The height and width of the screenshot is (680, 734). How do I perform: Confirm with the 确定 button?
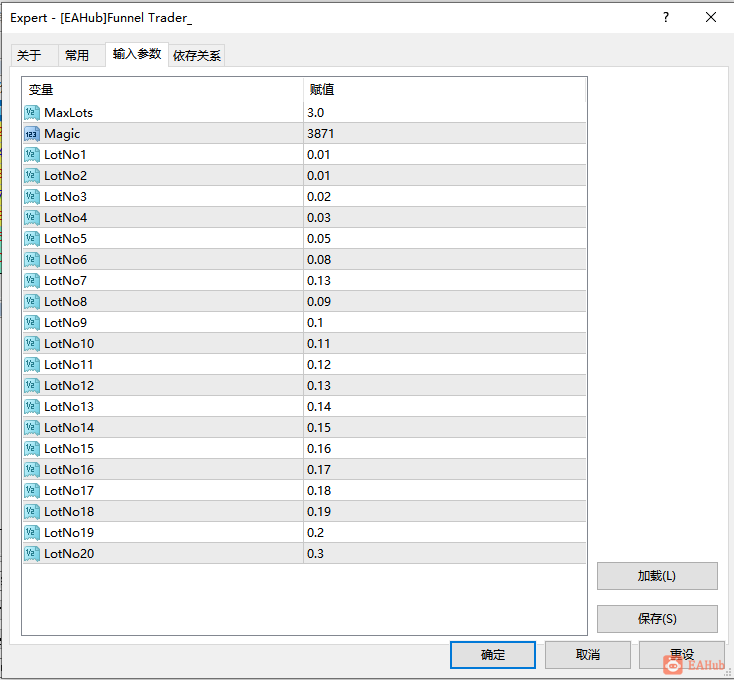tap(492, 655)
